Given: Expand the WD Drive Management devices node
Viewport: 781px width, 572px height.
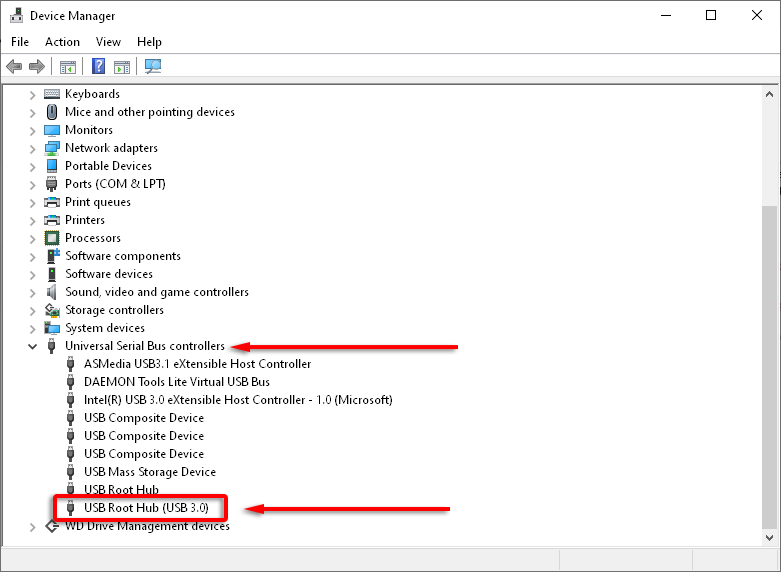Looking at the screenshot, I should 32,526.
